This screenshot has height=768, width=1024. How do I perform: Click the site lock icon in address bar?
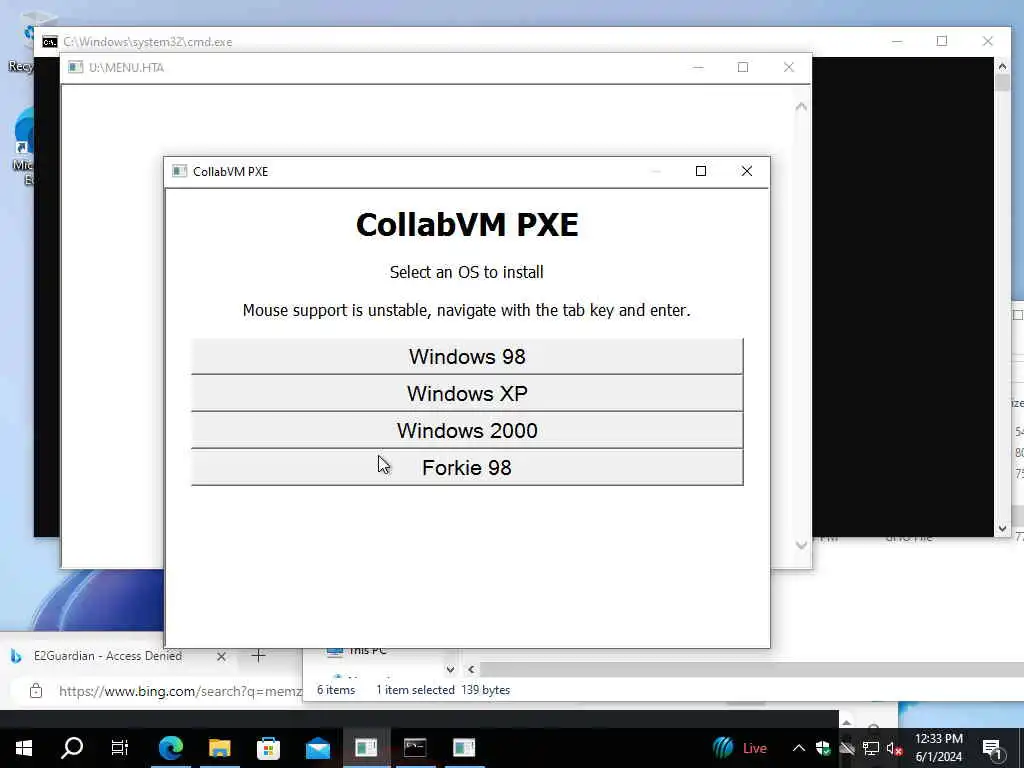36,690
